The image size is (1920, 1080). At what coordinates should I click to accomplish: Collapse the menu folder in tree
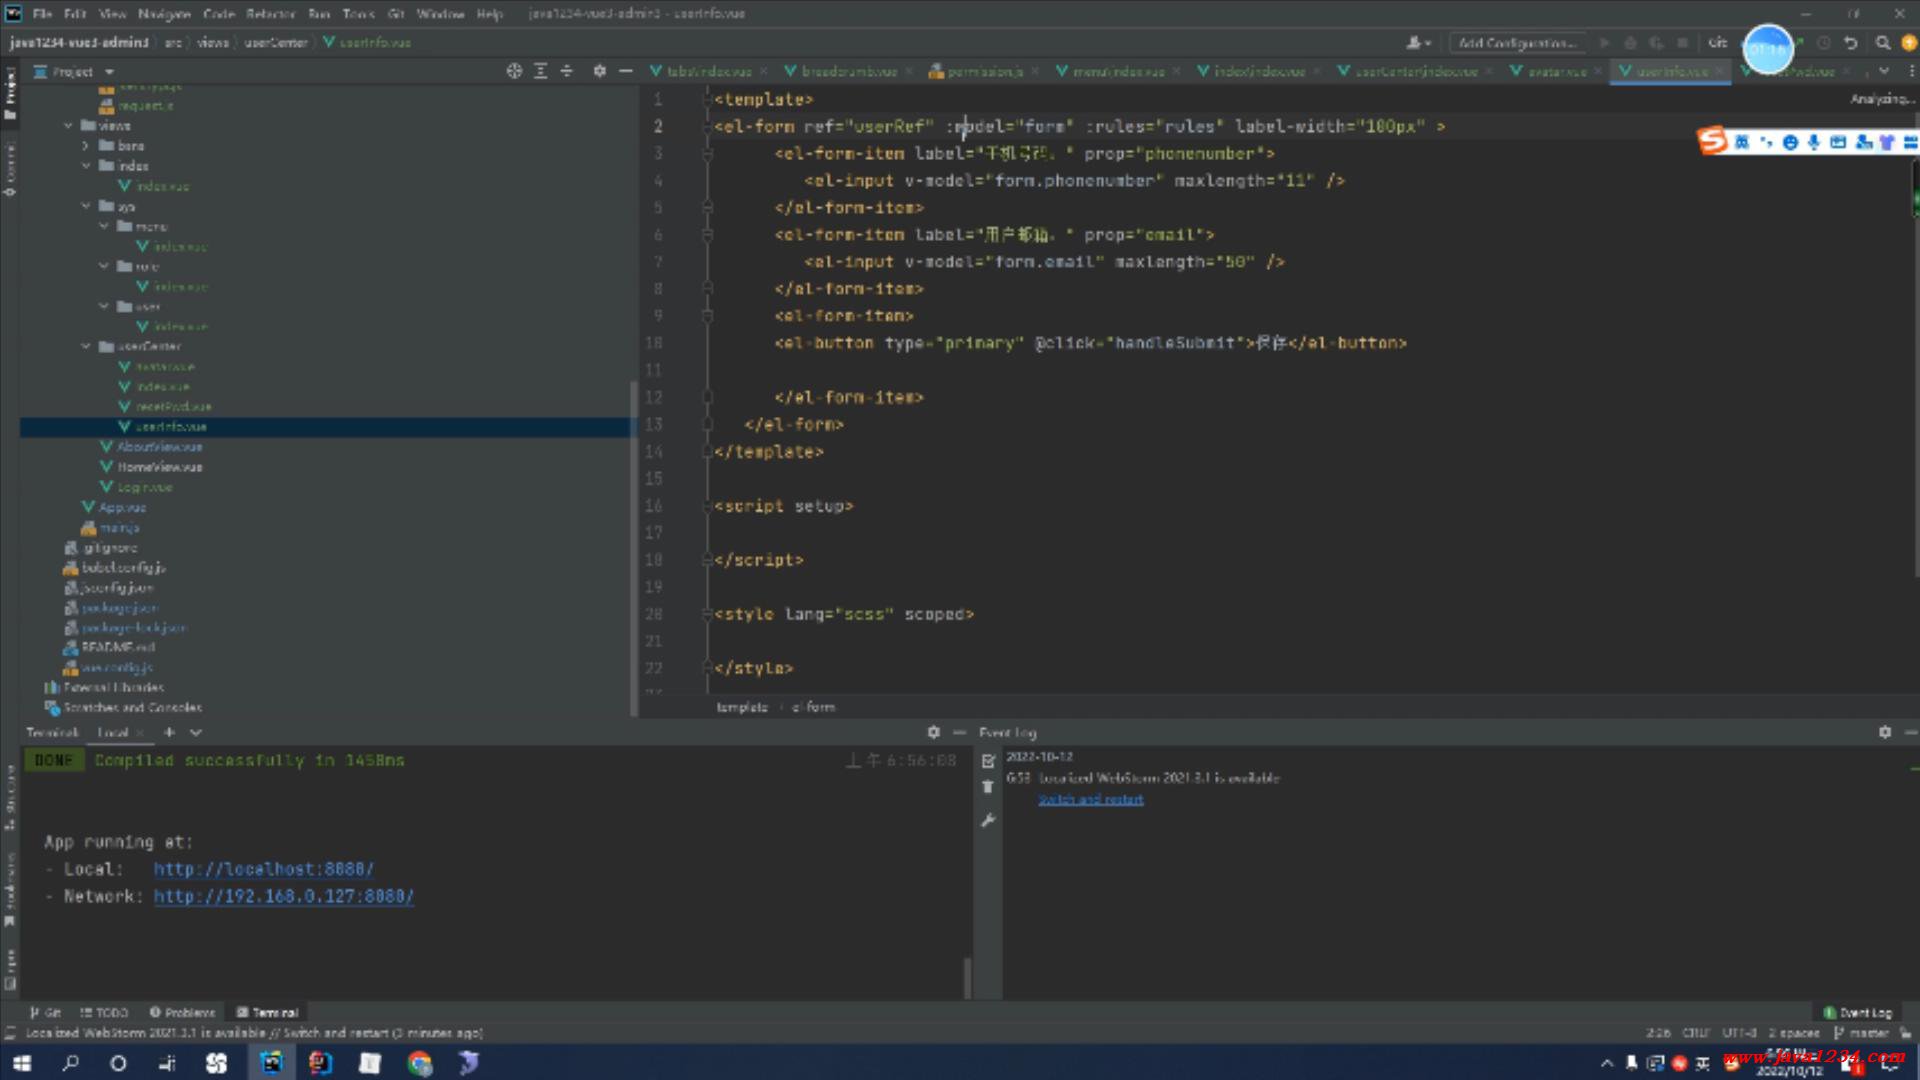104,226
